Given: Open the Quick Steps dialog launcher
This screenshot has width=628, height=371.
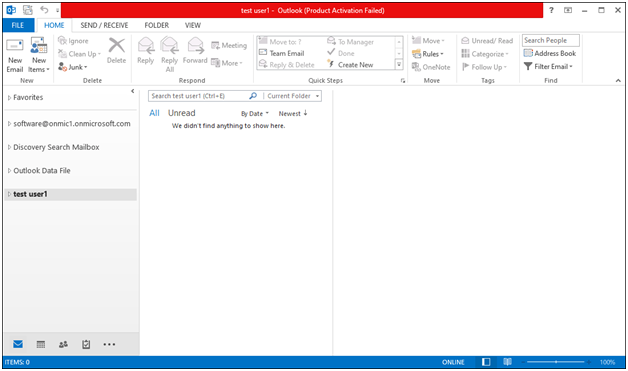Looking at the screenshot, I should point(403,81).
